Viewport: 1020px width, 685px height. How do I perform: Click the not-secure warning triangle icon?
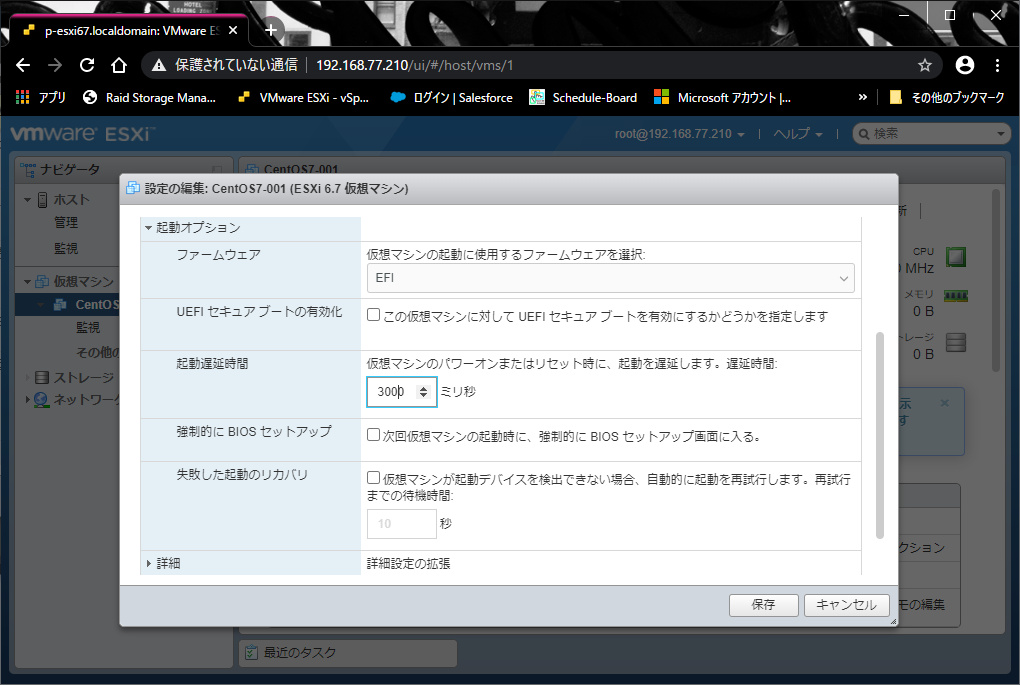(x=159, y=65)
